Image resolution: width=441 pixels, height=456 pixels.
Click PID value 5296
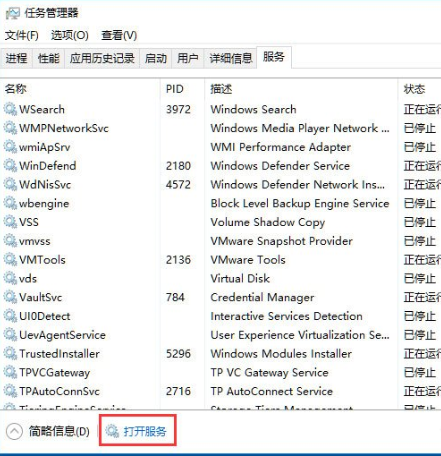tap(178, 354)
